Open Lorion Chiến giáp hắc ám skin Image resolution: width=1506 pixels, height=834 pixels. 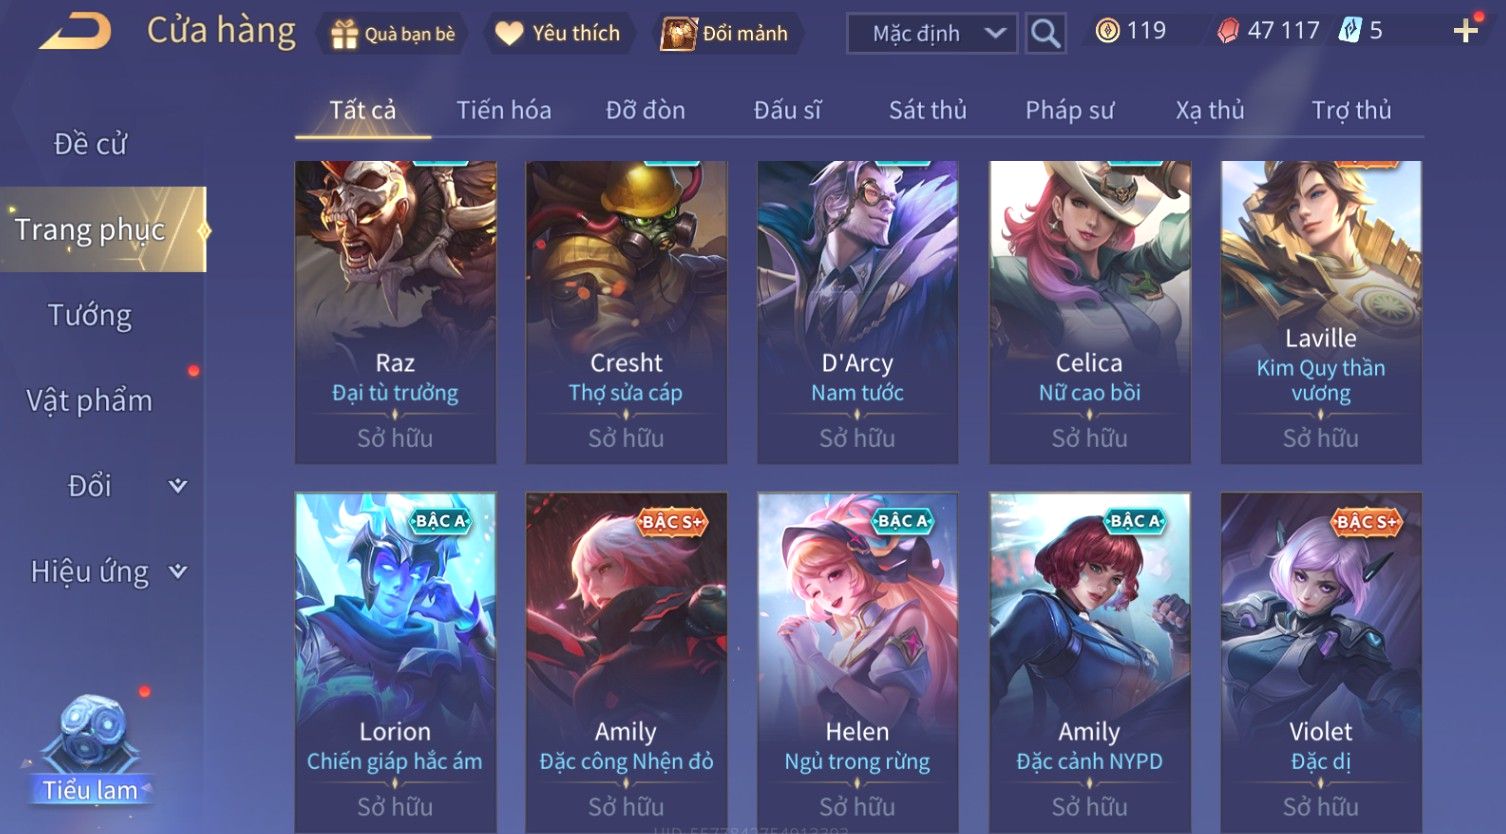(395, 662)
